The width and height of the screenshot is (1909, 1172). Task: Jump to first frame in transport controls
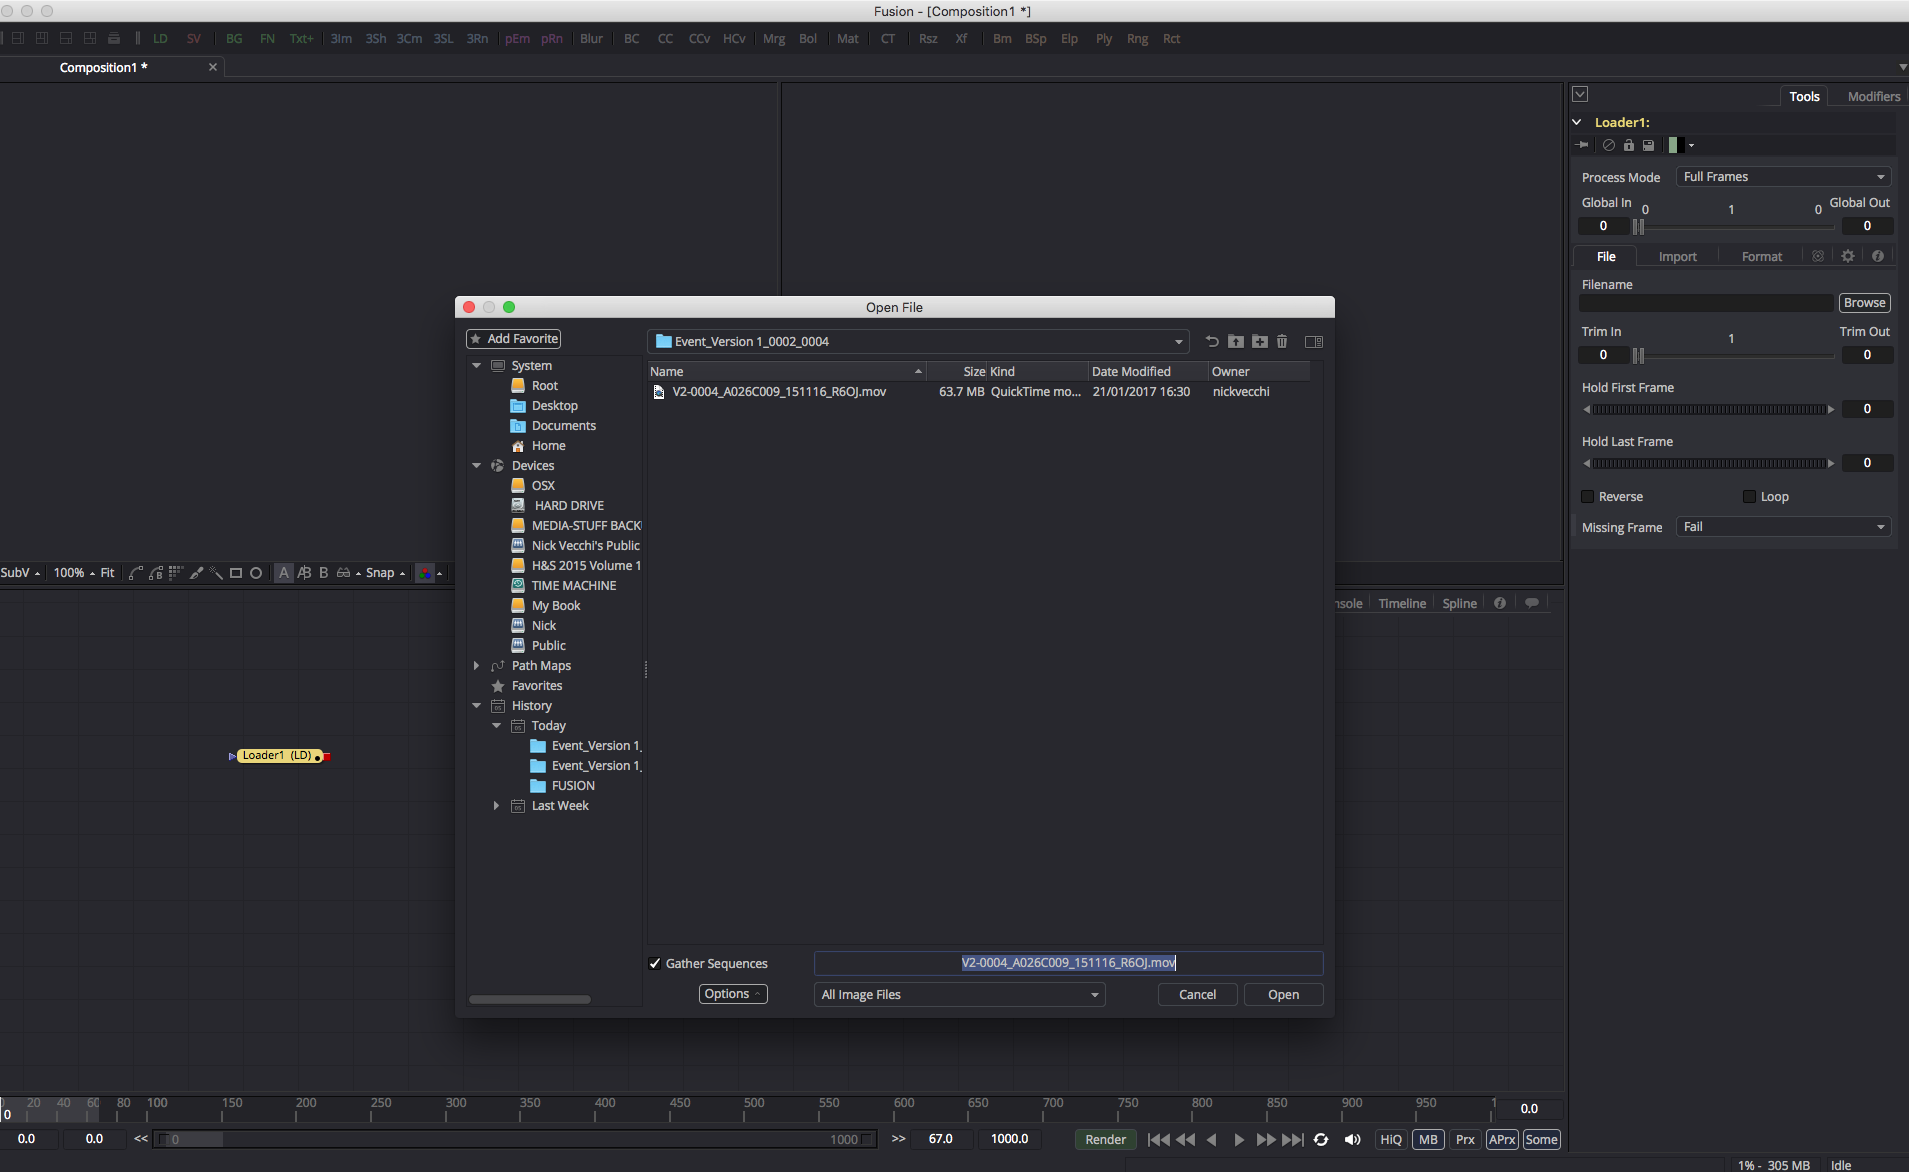click(x=1159, y=1140)
